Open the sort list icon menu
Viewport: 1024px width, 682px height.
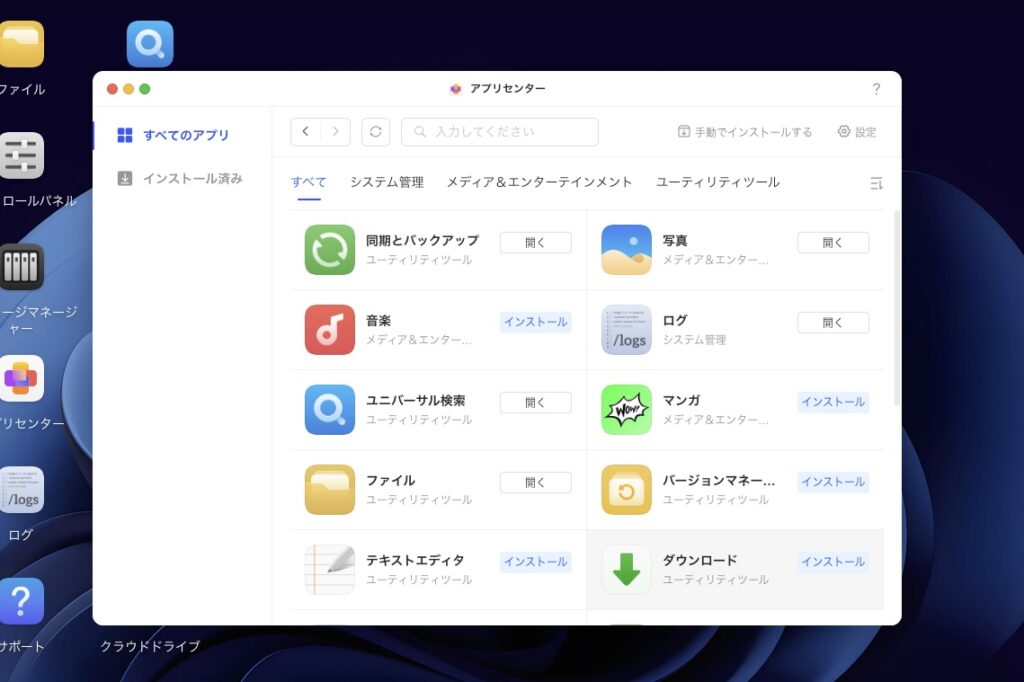(876, 183)
